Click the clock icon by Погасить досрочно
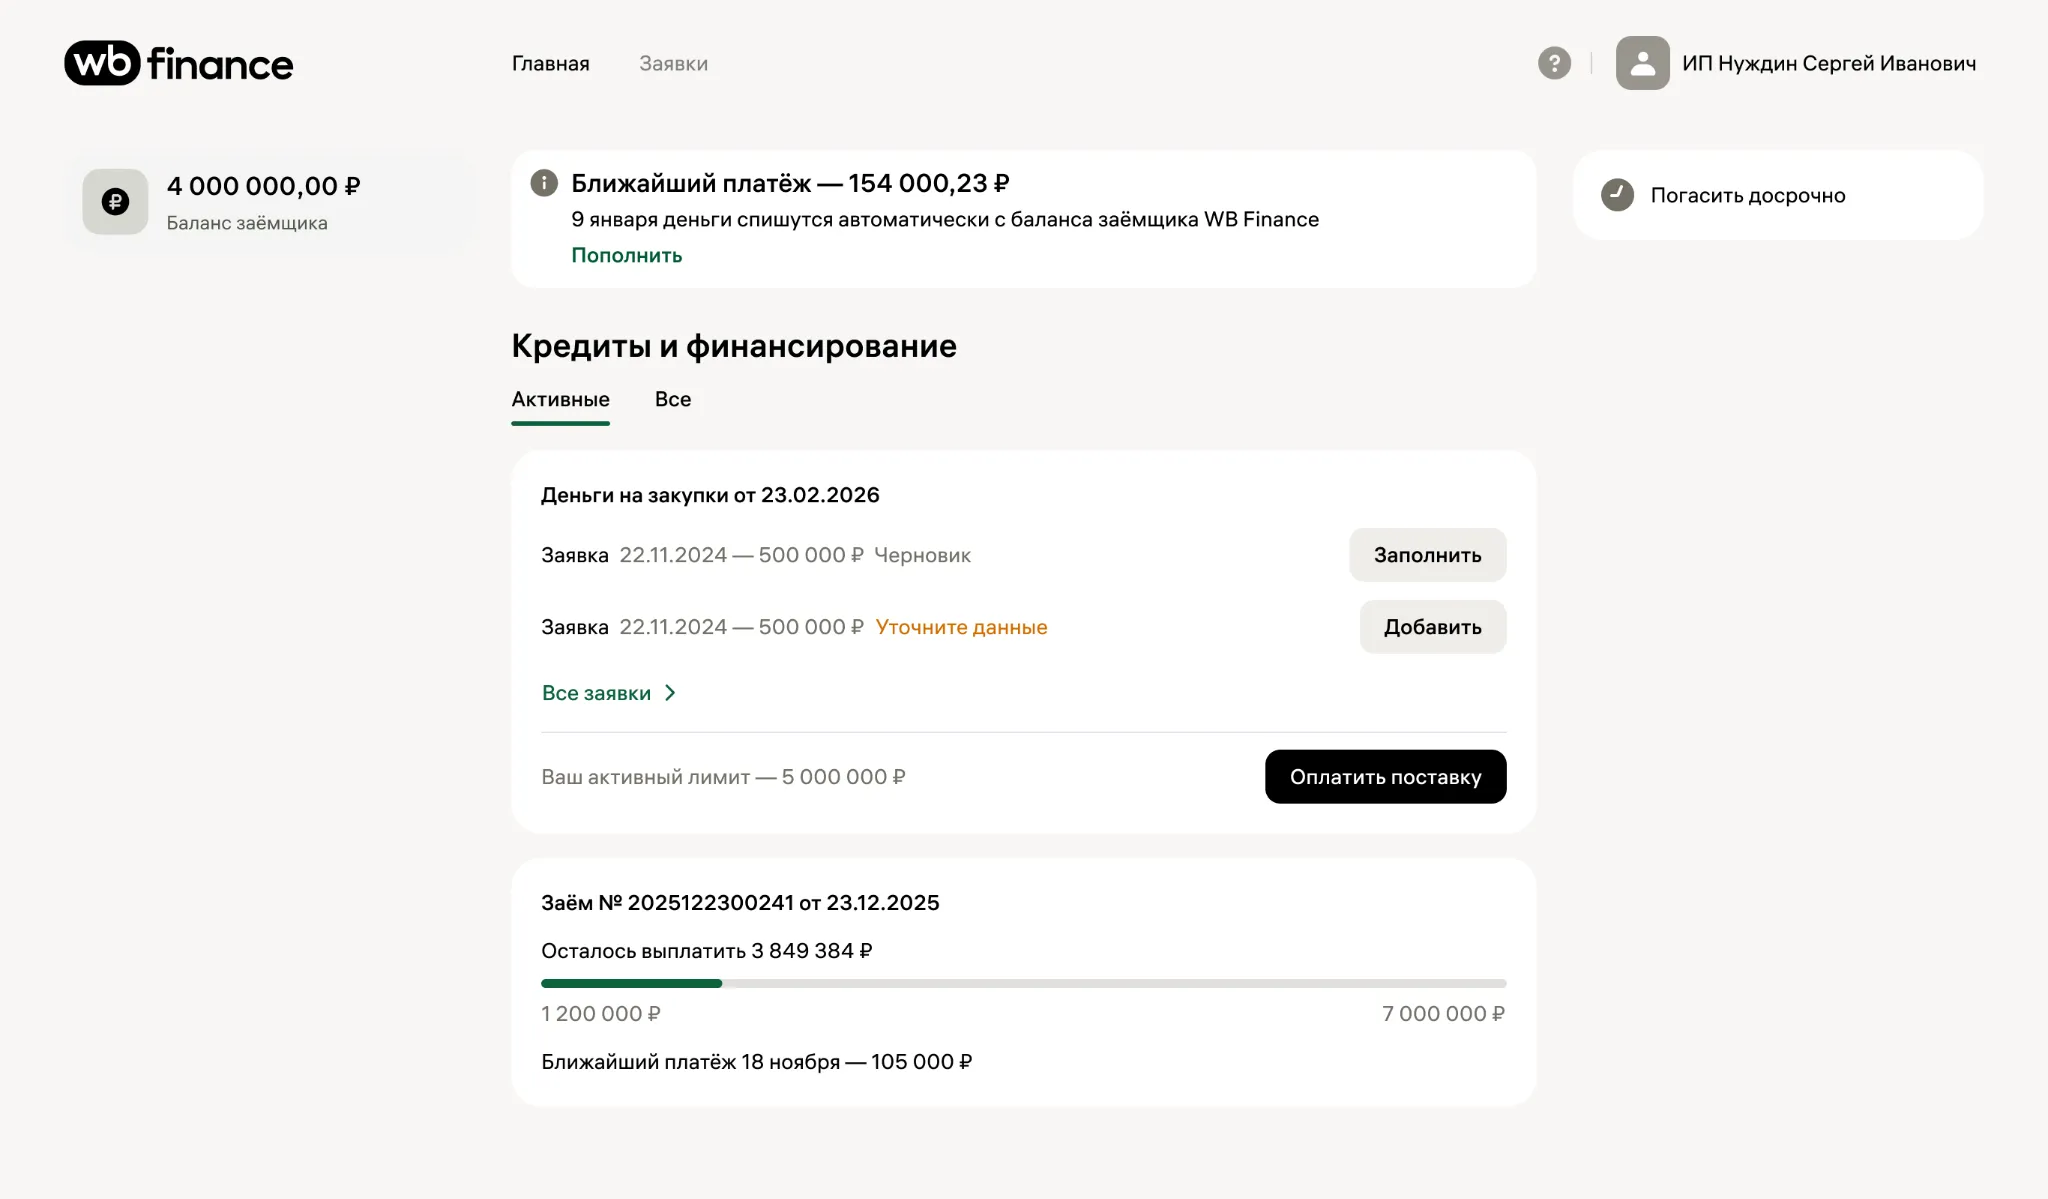This screenshot has height=1199, width=2048. pos(1617,195)
